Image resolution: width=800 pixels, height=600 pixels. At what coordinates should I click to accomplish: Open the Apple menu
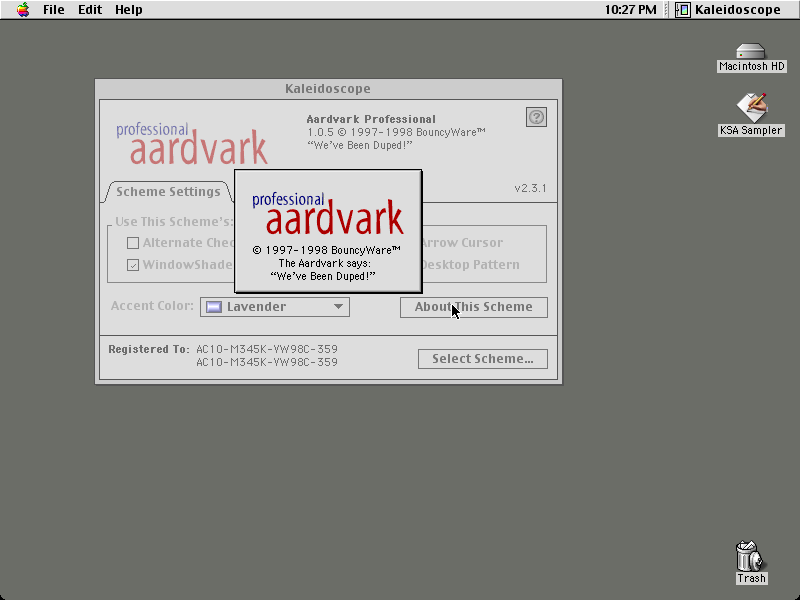coord(22,10)
